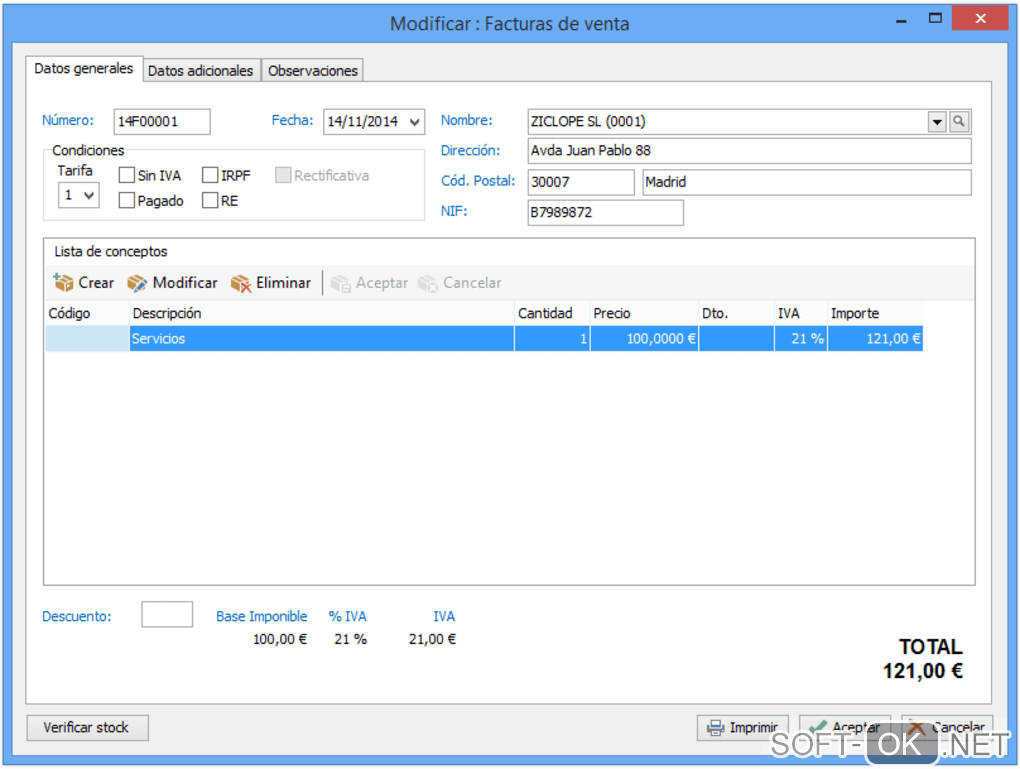The width and height of the screenshot is (1020, 769).
Task: Enable the Sin IVA checkbox
Action: [x=127, y=175]
